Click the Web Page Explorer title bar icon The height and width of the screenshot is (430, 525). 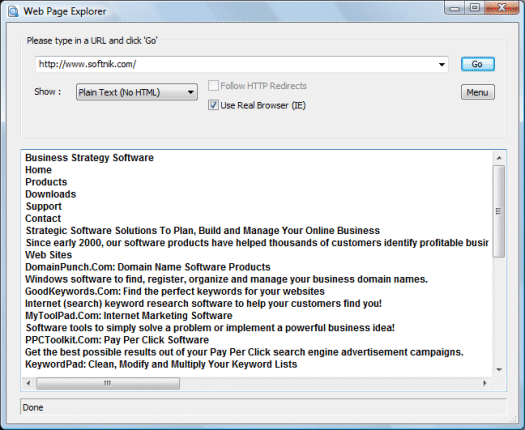click(13, 11)
